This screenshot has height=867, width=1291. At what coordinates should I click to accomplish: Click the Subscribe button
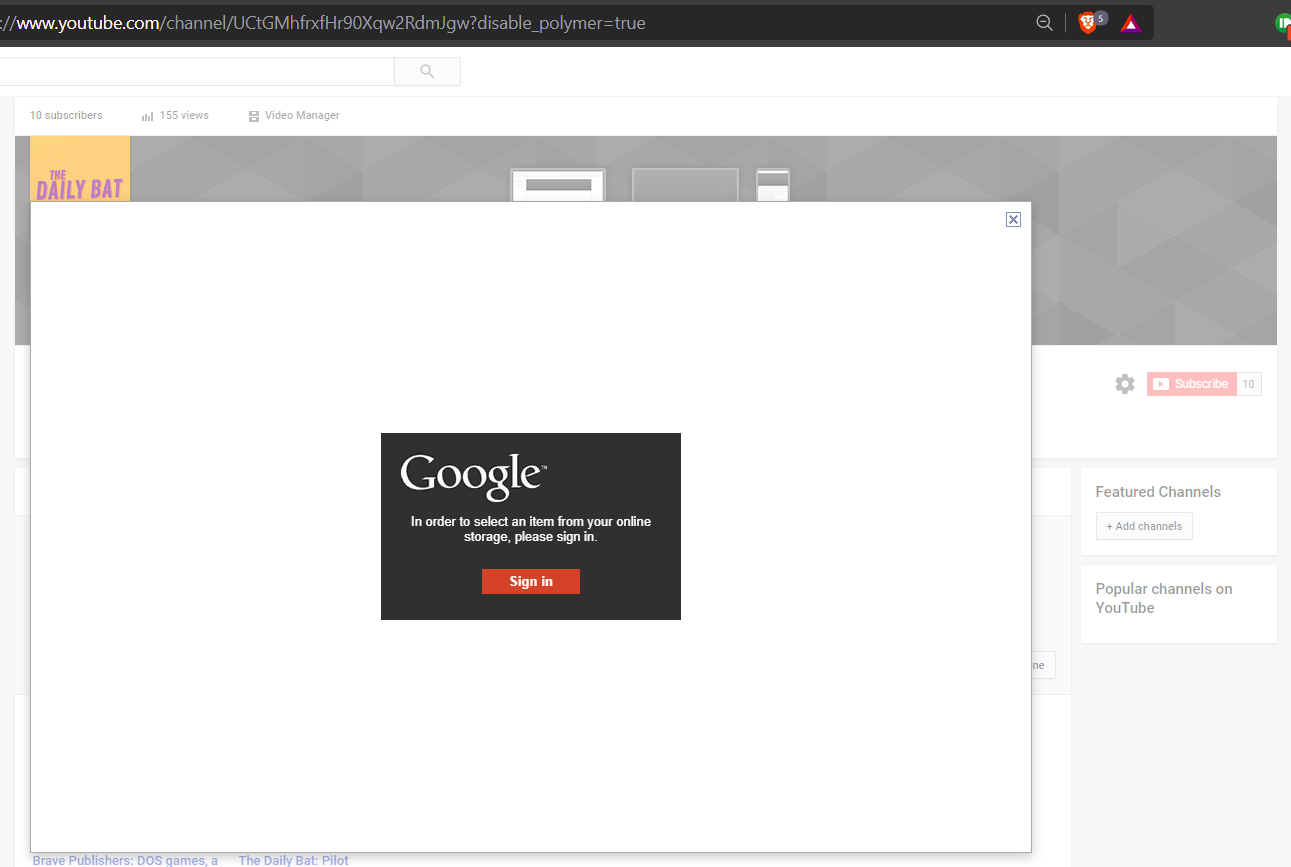[1192, 384]
